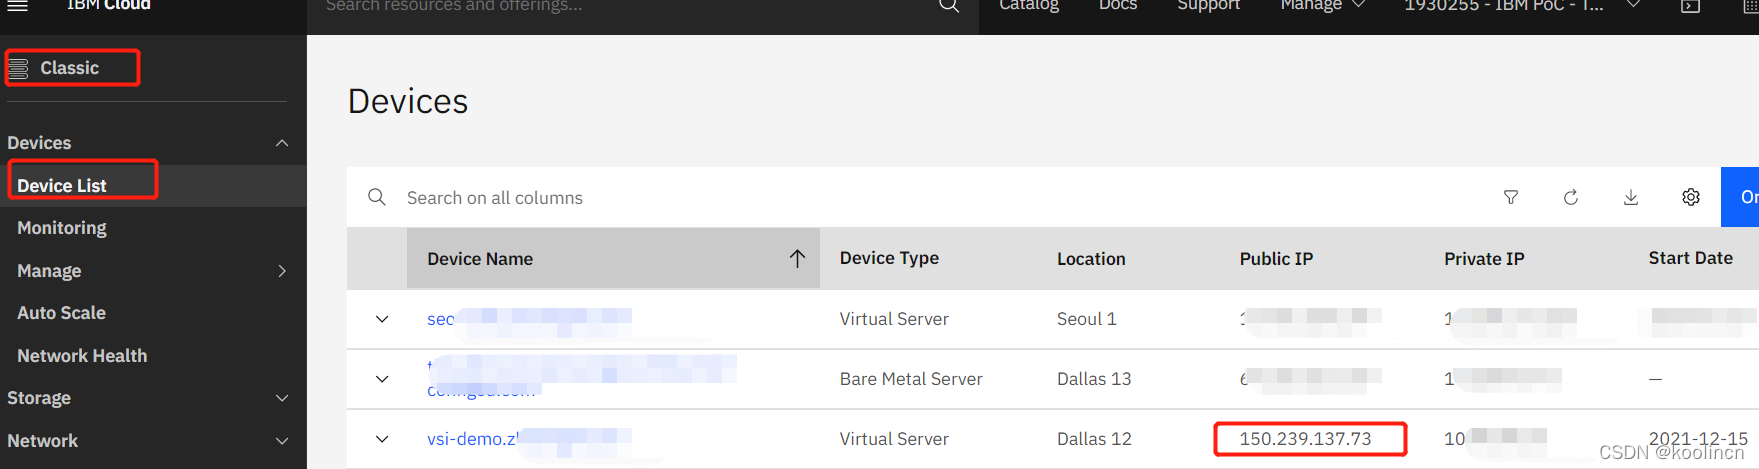This screenshot has width=1759, height=469.
Task: Sort by the Start Date column header
Action: tap(1690, 258)
